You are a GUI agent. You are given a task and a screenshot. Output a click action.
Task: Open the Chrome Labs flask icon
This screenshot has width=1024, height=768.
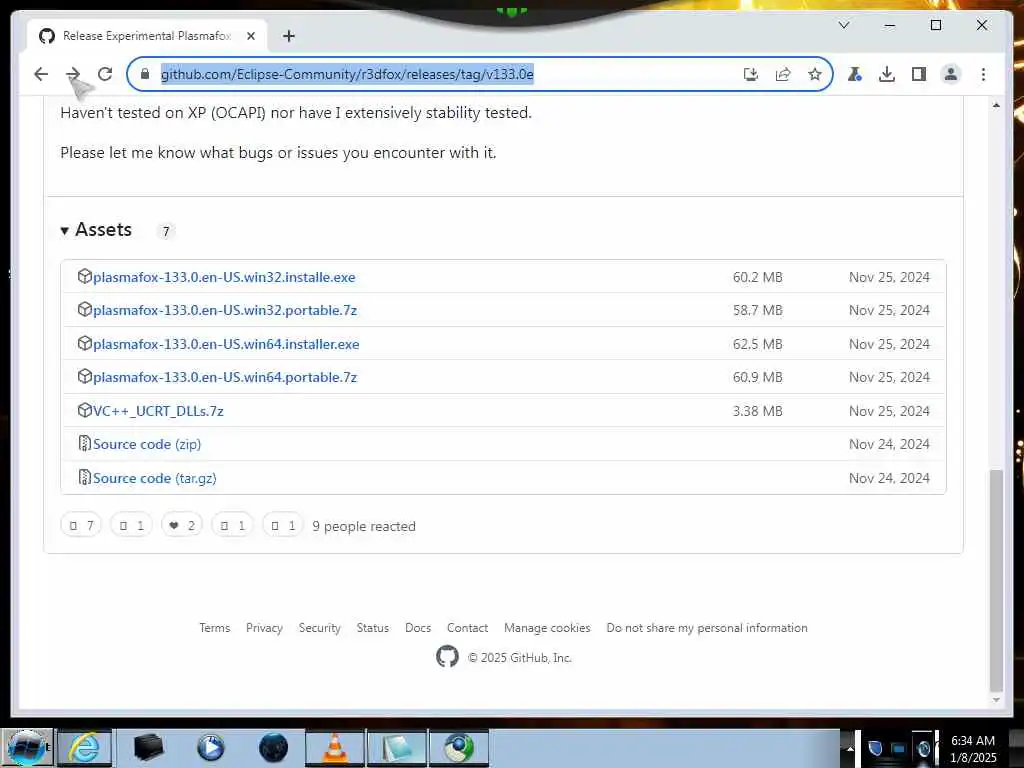[x=854, y=74]
